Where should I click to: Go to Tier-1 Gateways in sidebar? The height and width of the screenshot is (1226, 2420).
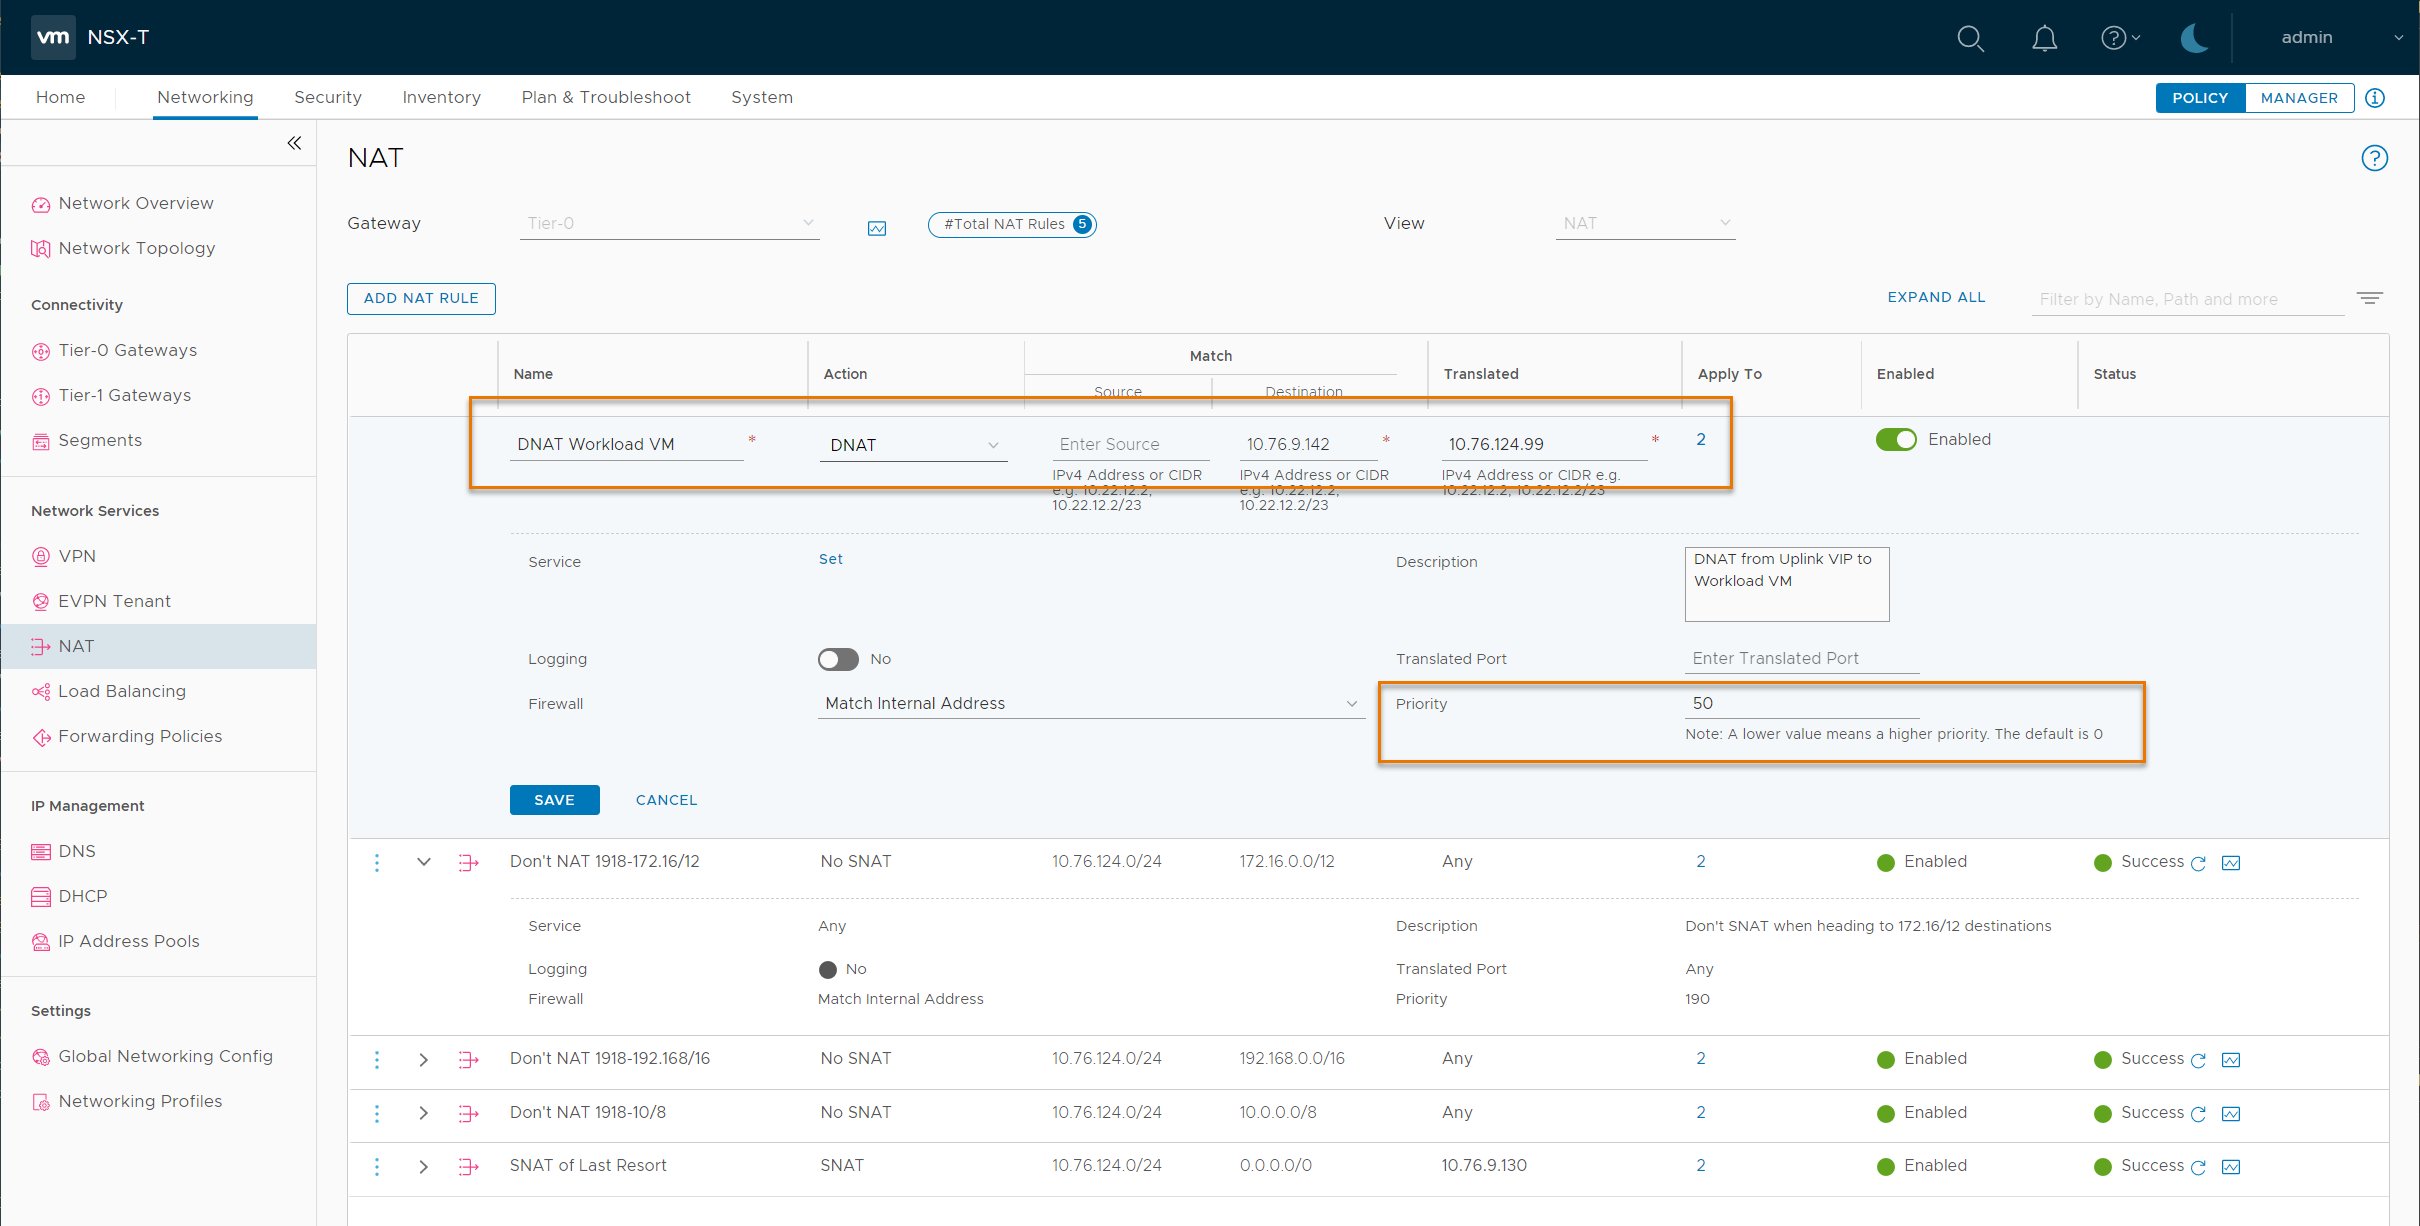(124, 395)
